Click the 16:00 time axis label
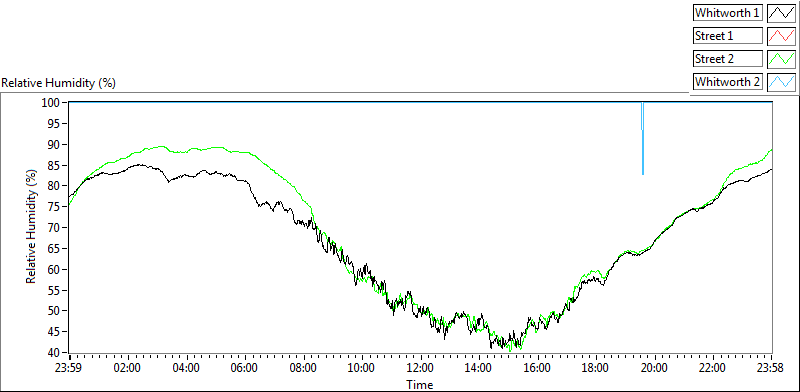800x392 pixels. tap(538, 368)
